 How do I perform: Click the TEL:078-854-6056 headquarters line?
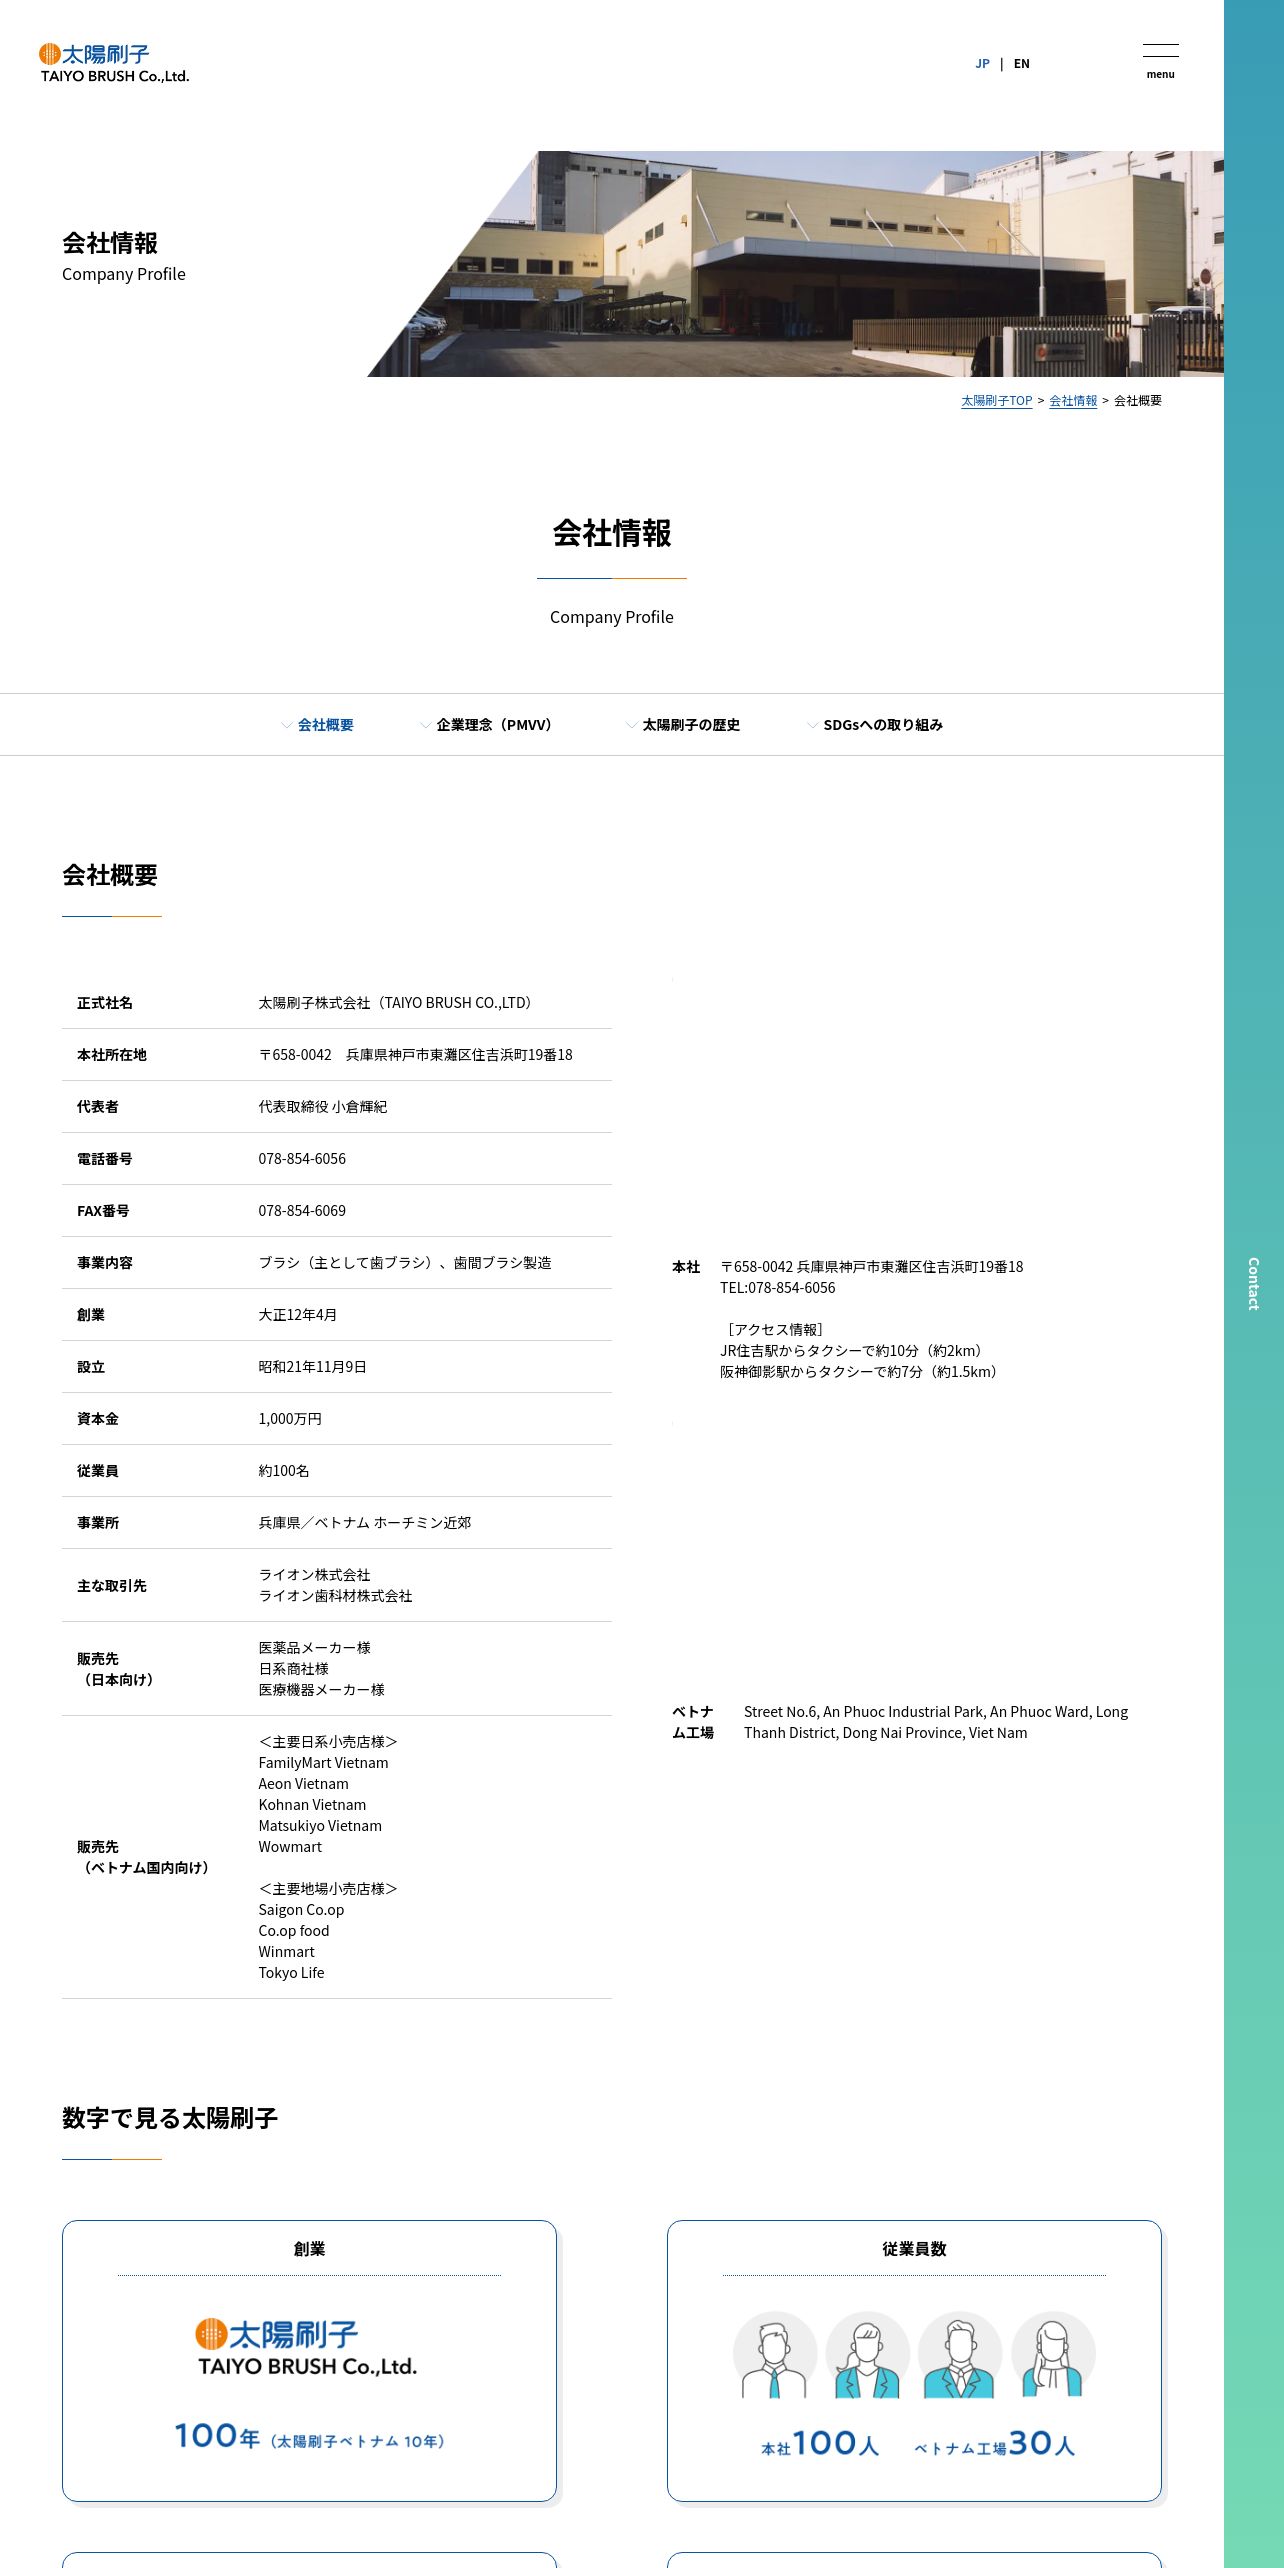point(777,1288)
